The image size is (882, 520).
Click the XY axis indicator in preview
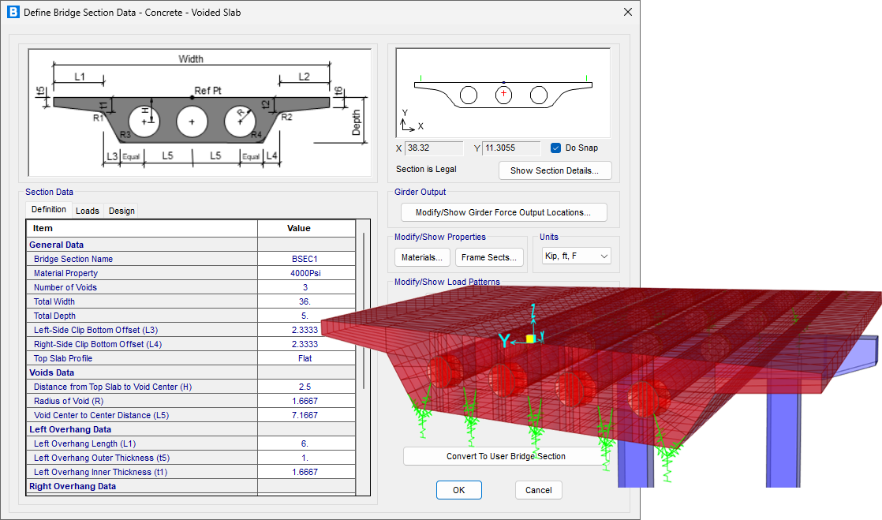tap(408, 123)
